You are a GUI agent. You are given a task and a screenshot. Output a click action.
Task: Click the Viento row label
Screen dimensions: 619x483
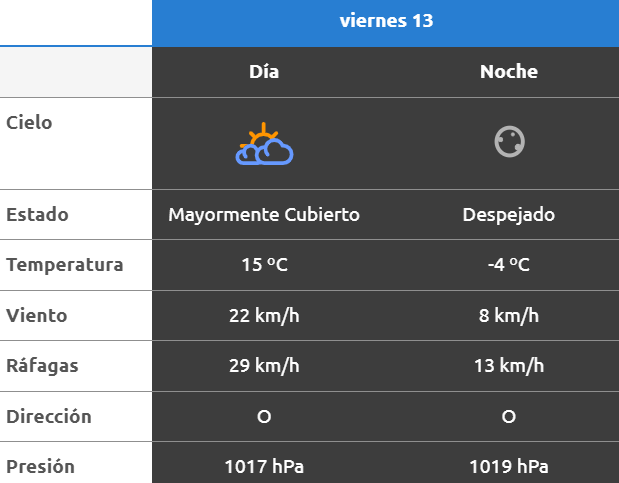pyautogui.click(x=37, y=316)
